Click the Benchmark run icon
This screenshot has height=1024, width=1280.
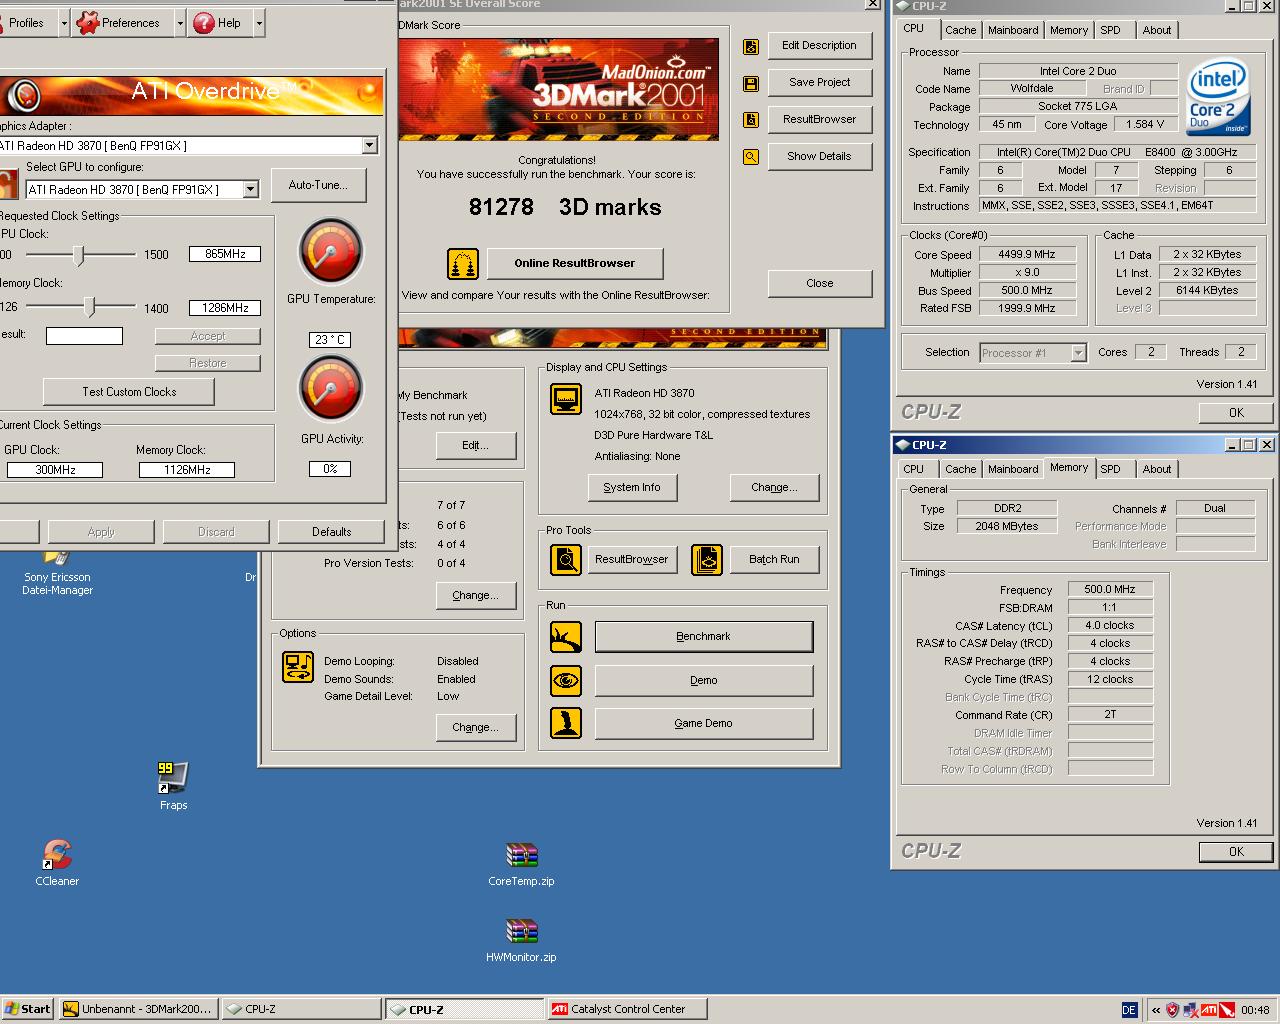[x=566, y=637]
